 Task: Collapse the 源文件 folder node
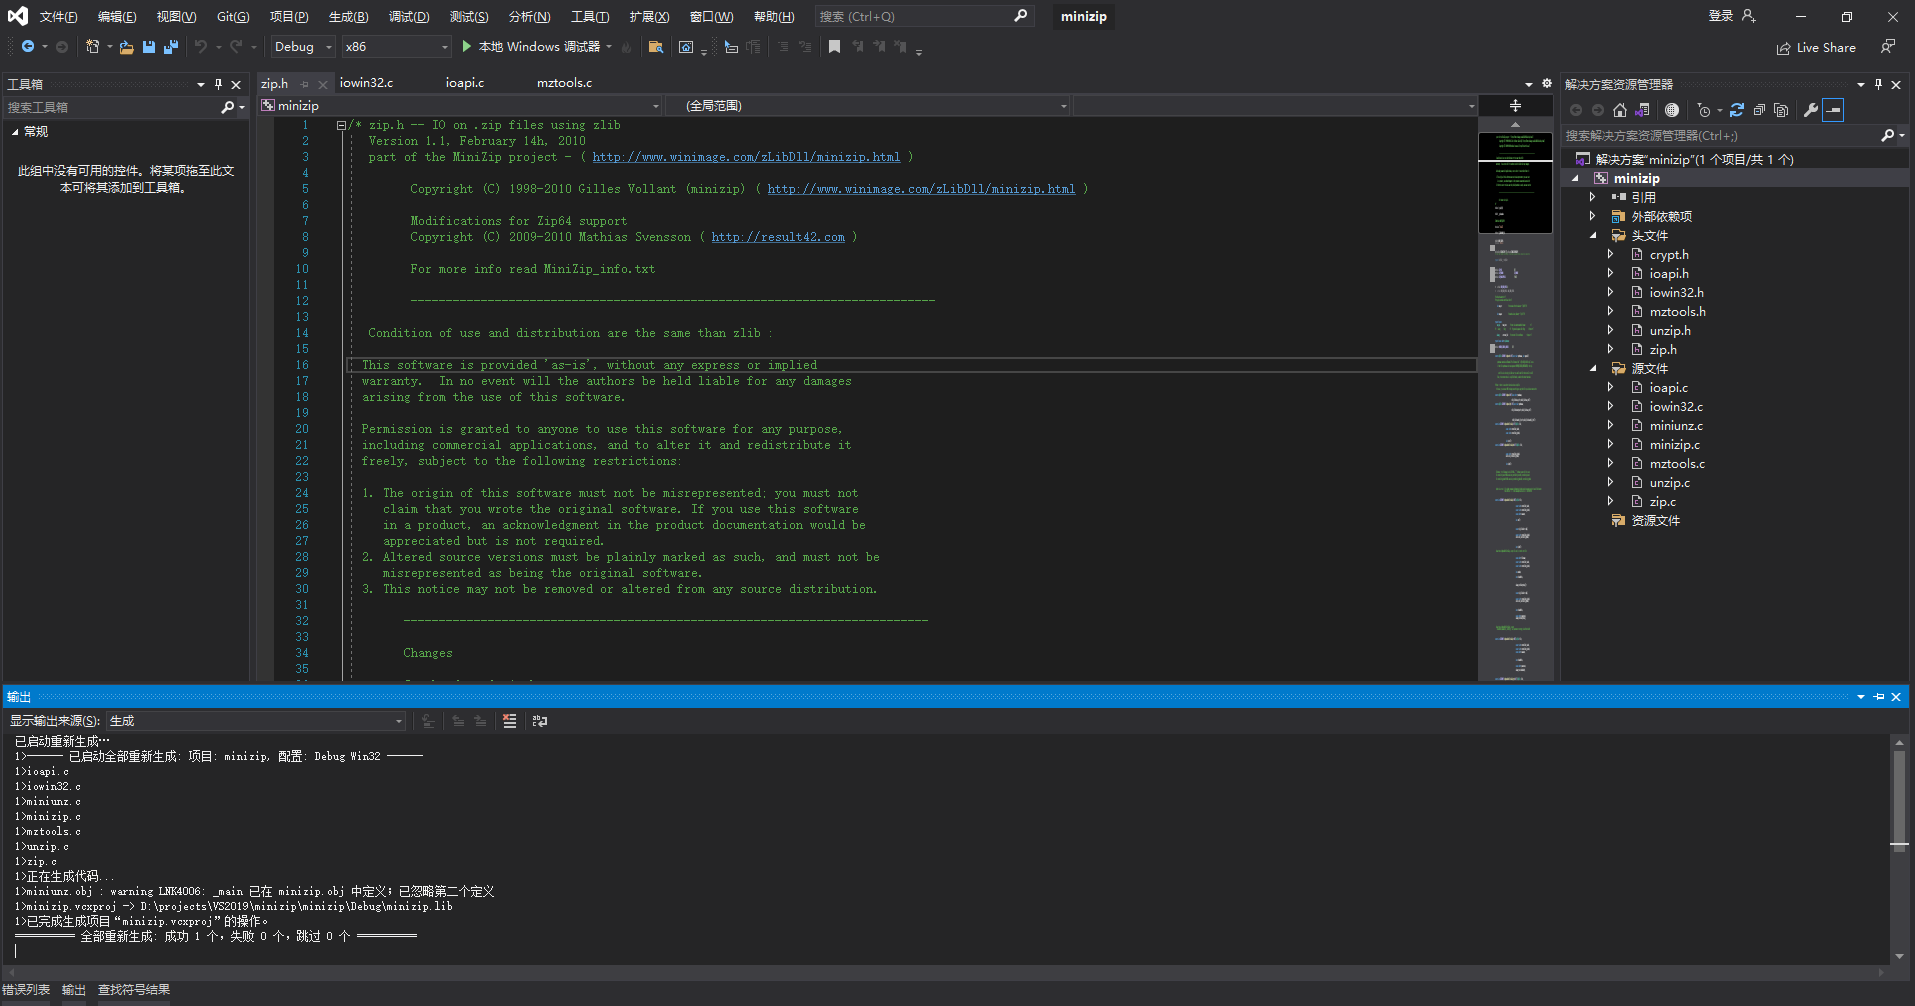click(1593, 369)
